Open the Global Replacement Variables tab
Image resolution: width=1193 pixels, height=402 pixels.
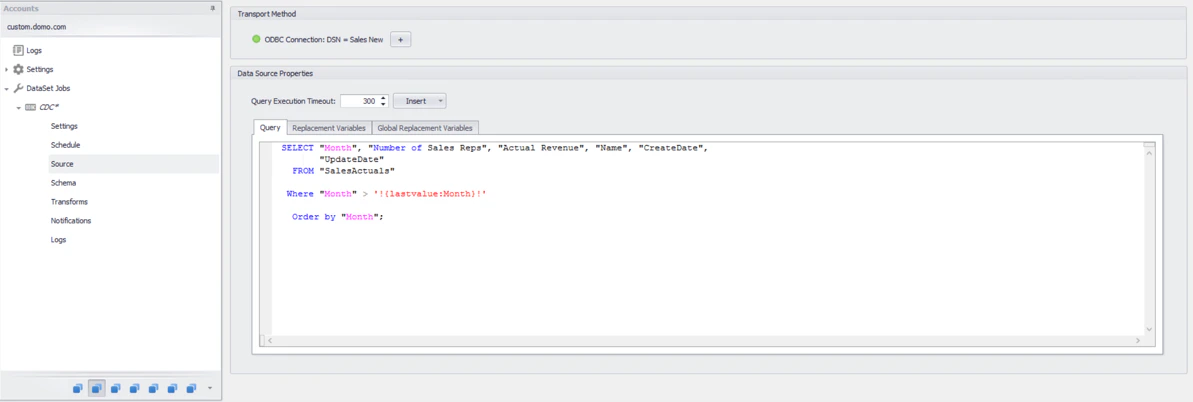point(425,128)
